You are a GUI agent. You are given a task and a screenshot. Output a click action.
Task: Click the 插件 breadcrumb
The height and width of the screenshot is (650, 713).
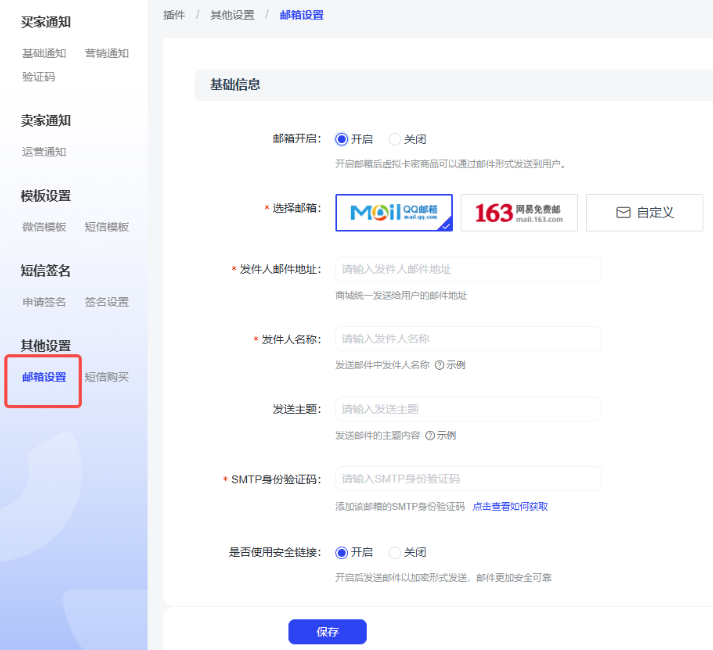[174, 15]
